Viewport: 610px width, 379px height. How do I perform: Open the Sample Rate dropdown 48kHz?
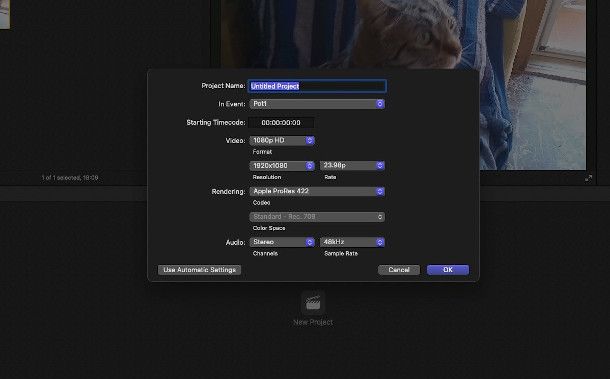point(352,242)
